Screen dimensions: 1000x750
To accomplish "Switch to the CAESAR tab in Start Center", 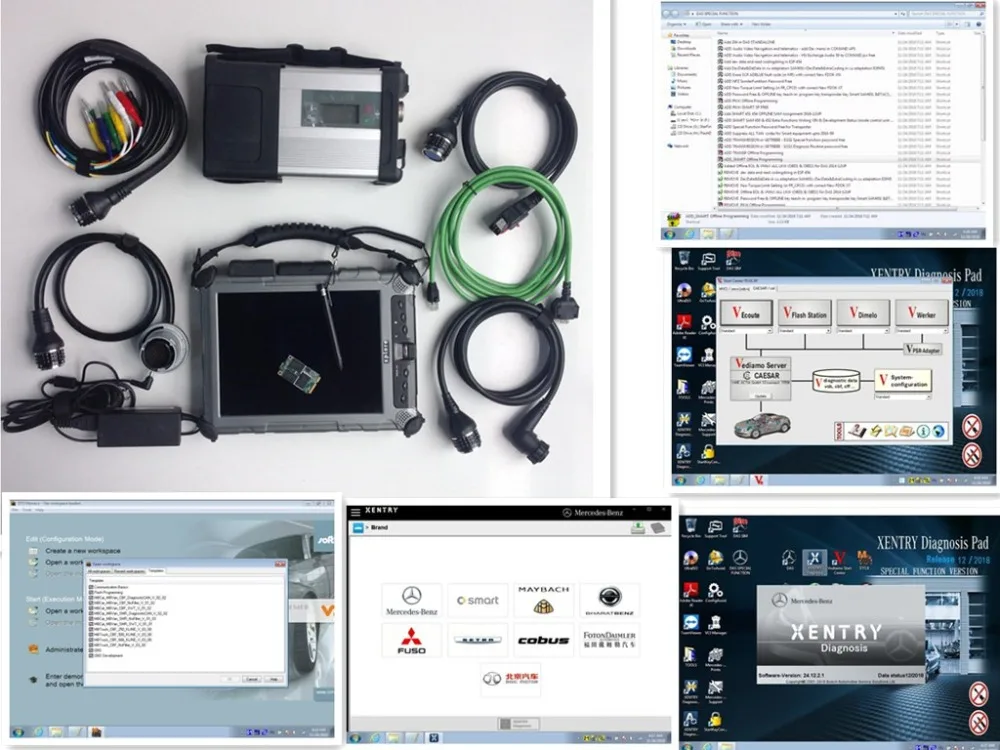I will (762, 288).
